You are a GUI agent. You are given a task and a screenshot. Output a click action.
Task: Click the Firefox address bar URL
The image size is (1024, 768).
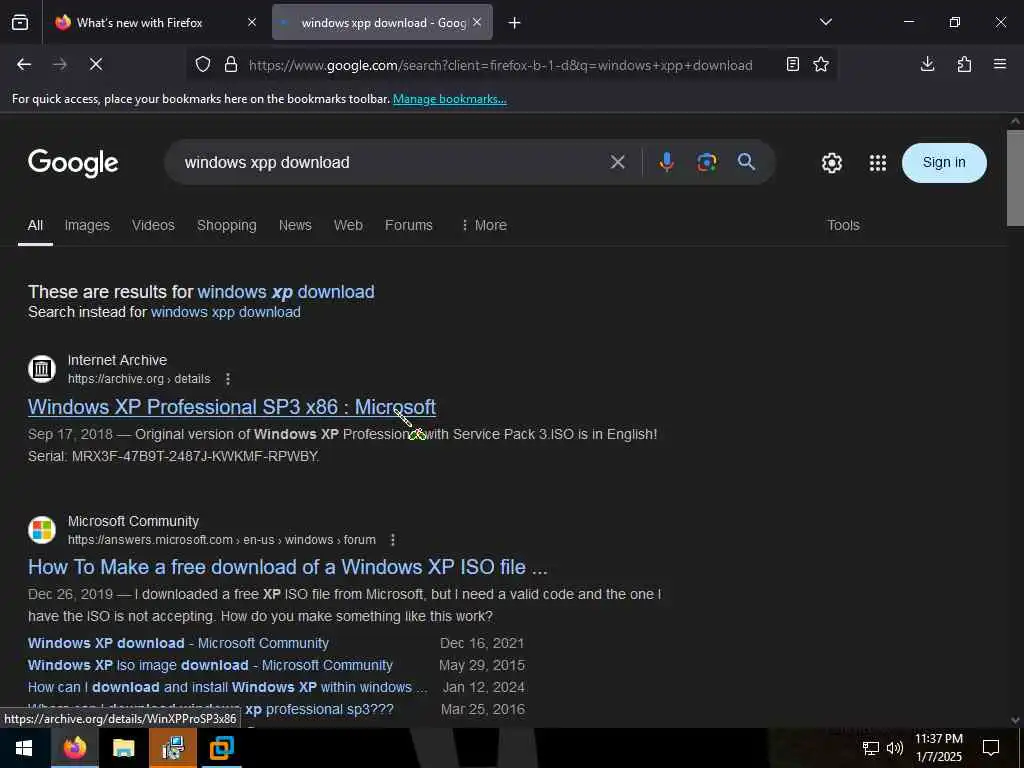tap(500, 65)
